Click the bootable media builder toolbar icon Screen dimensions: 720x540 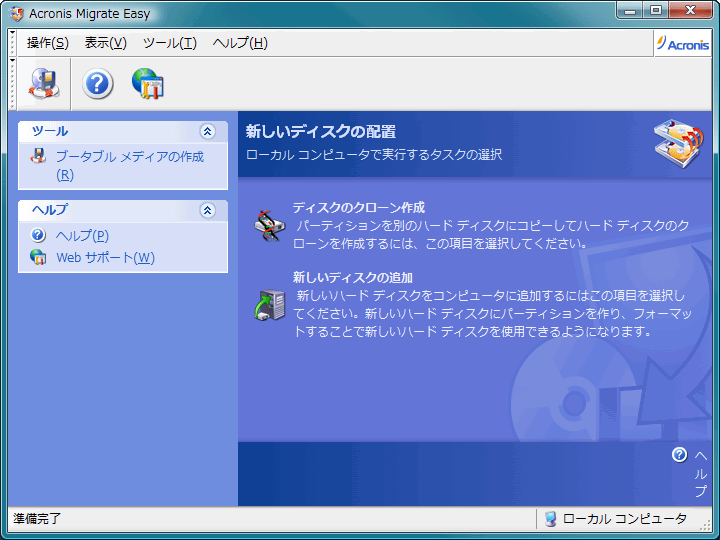44,84
